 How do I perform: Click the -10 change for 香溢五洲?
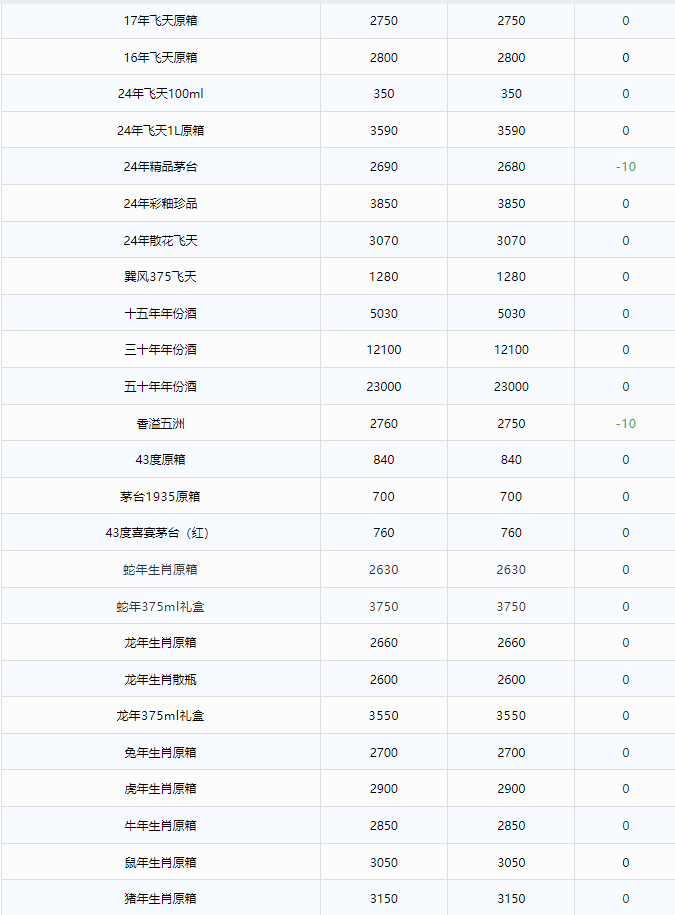click(x=625, y=423)
